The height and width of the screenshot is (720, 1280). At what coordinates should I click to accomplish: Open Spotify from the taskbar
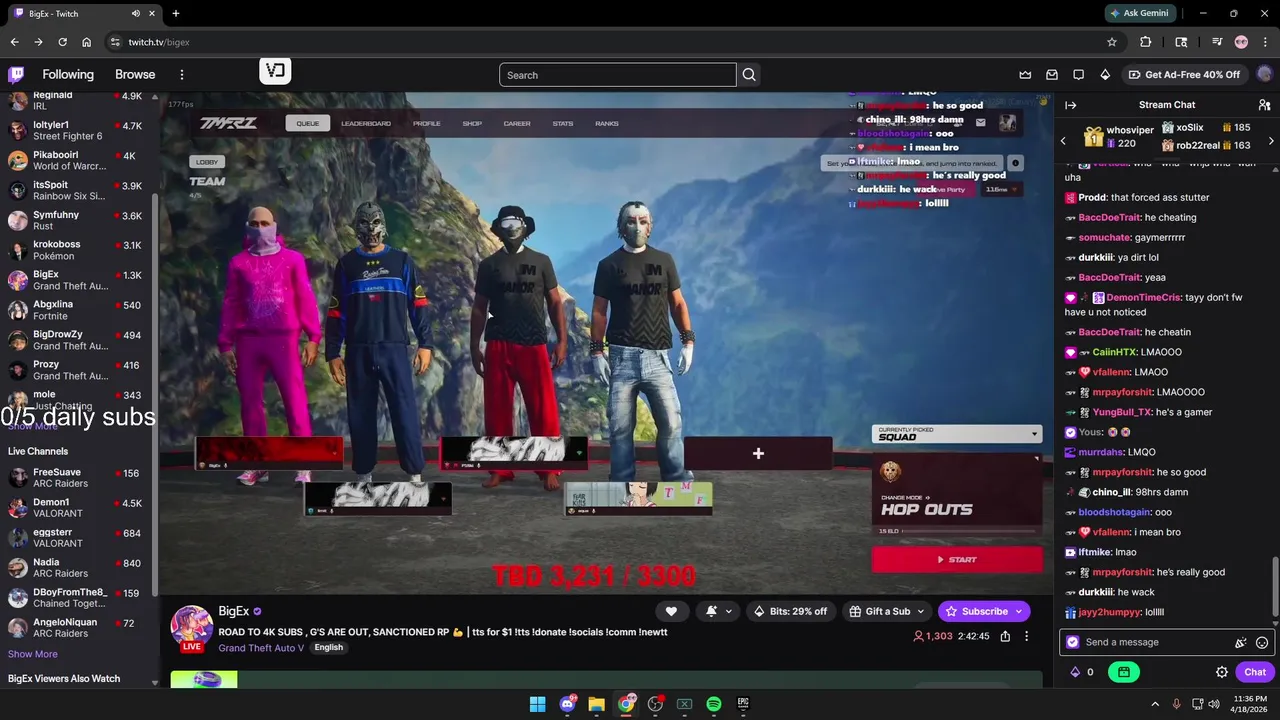[x=714, y=704]
